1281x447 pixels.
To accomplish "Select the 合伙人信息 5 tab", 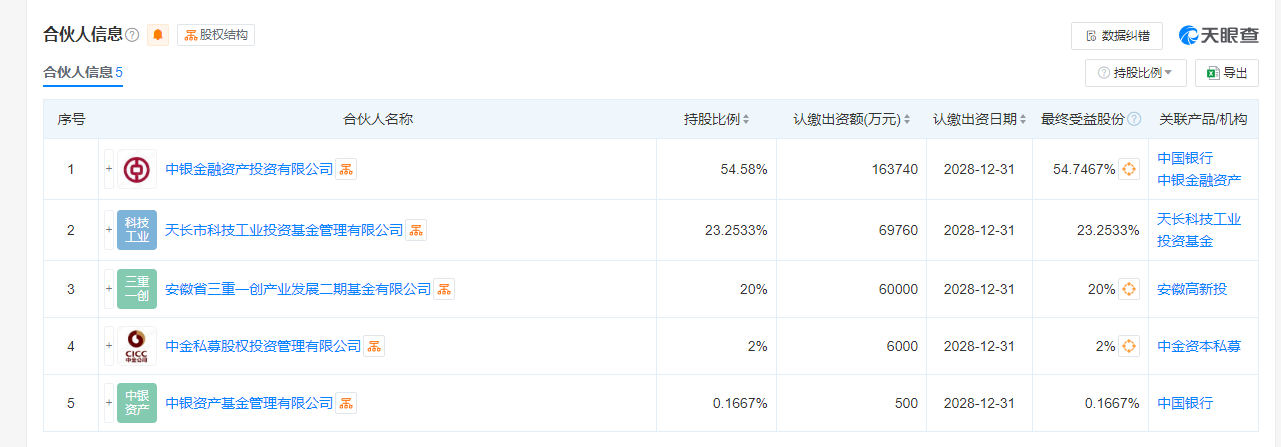I will coord(83,73).
